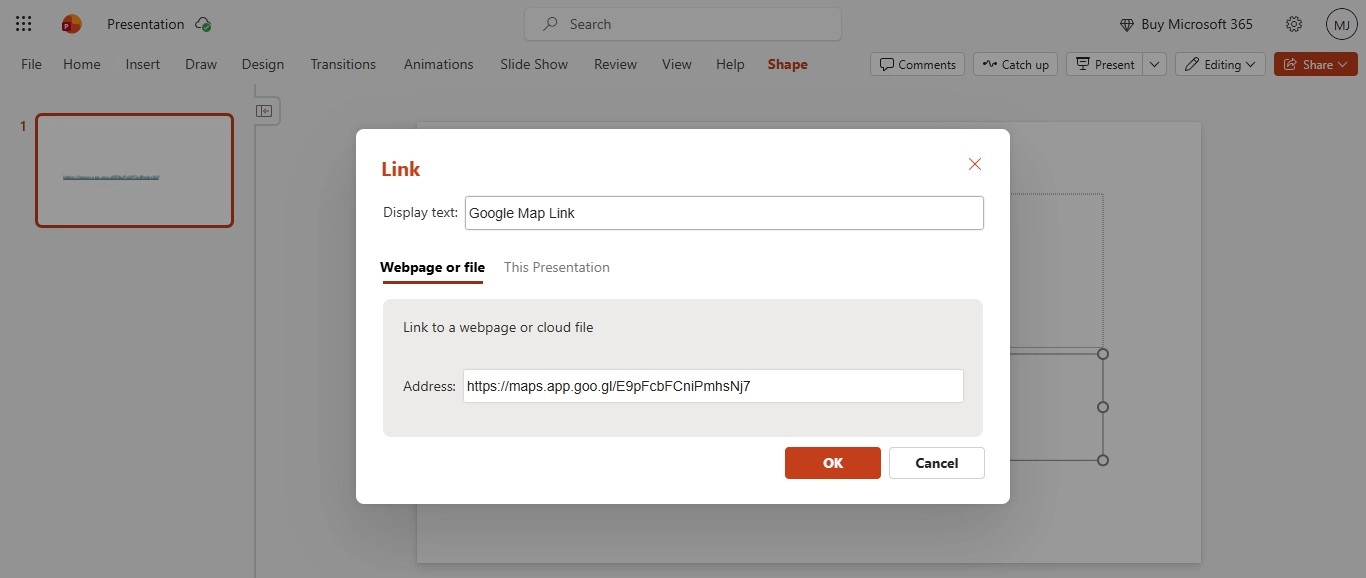Click the PowerPoint application icon
This screenshot has width=1366, height=578.
click(x=70, y=23)
